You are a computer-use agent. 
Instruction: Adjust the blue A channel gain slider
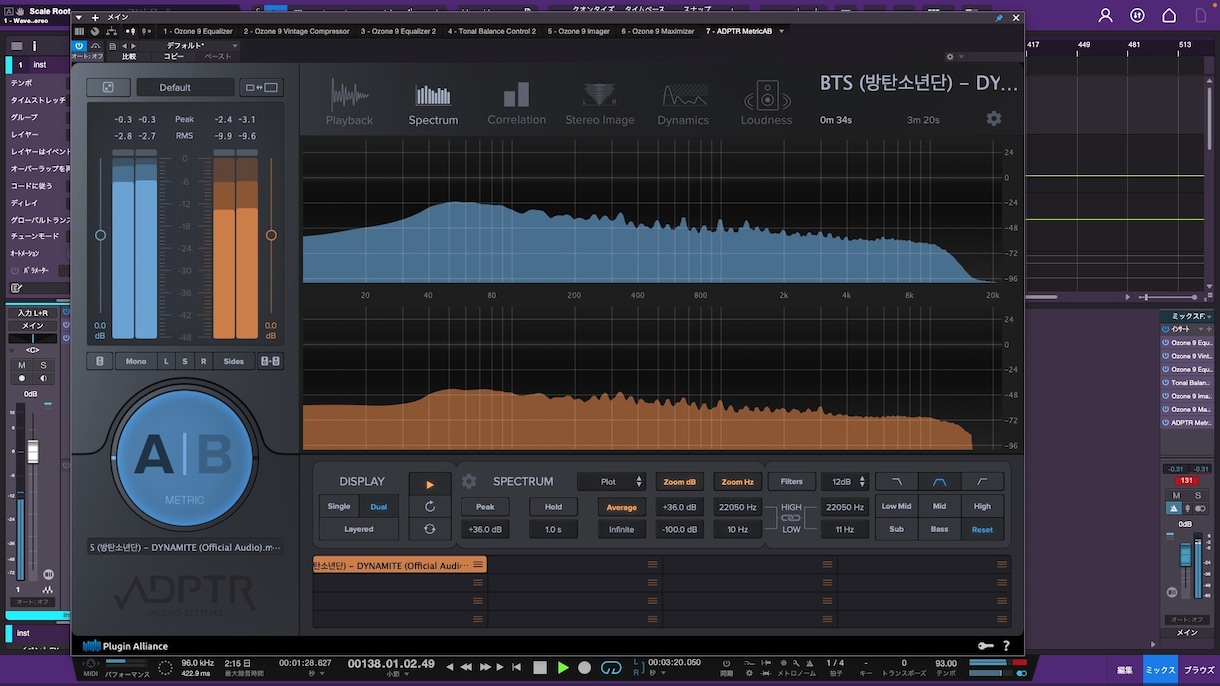pyautogui.click(x=100, y=236)
